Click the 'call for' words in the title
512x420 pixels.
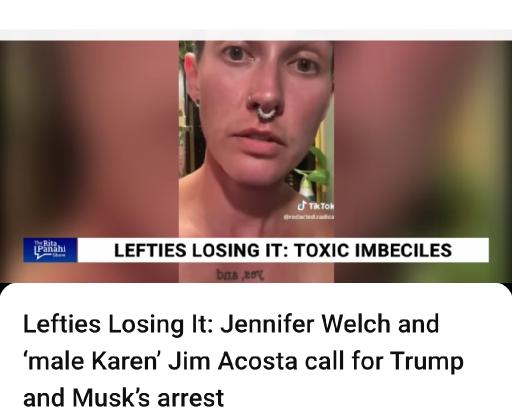click(344, 361)
